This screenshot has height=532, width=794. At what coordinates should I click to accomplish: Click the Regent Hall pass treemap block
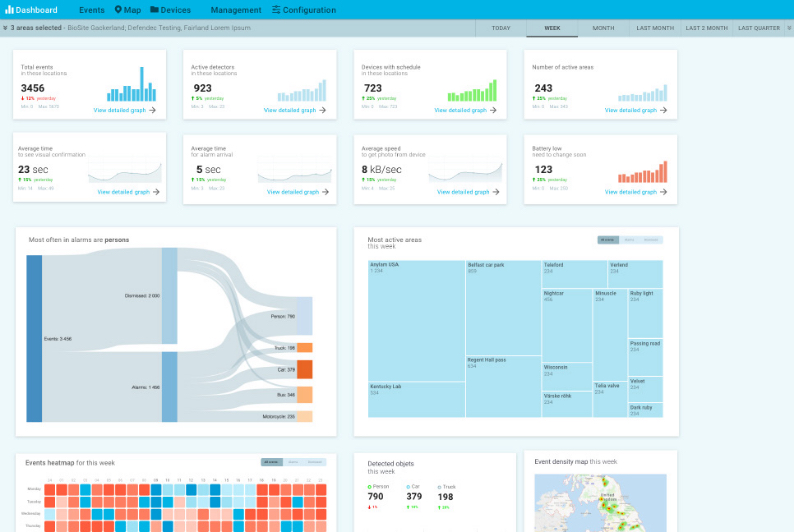(503, 387)
